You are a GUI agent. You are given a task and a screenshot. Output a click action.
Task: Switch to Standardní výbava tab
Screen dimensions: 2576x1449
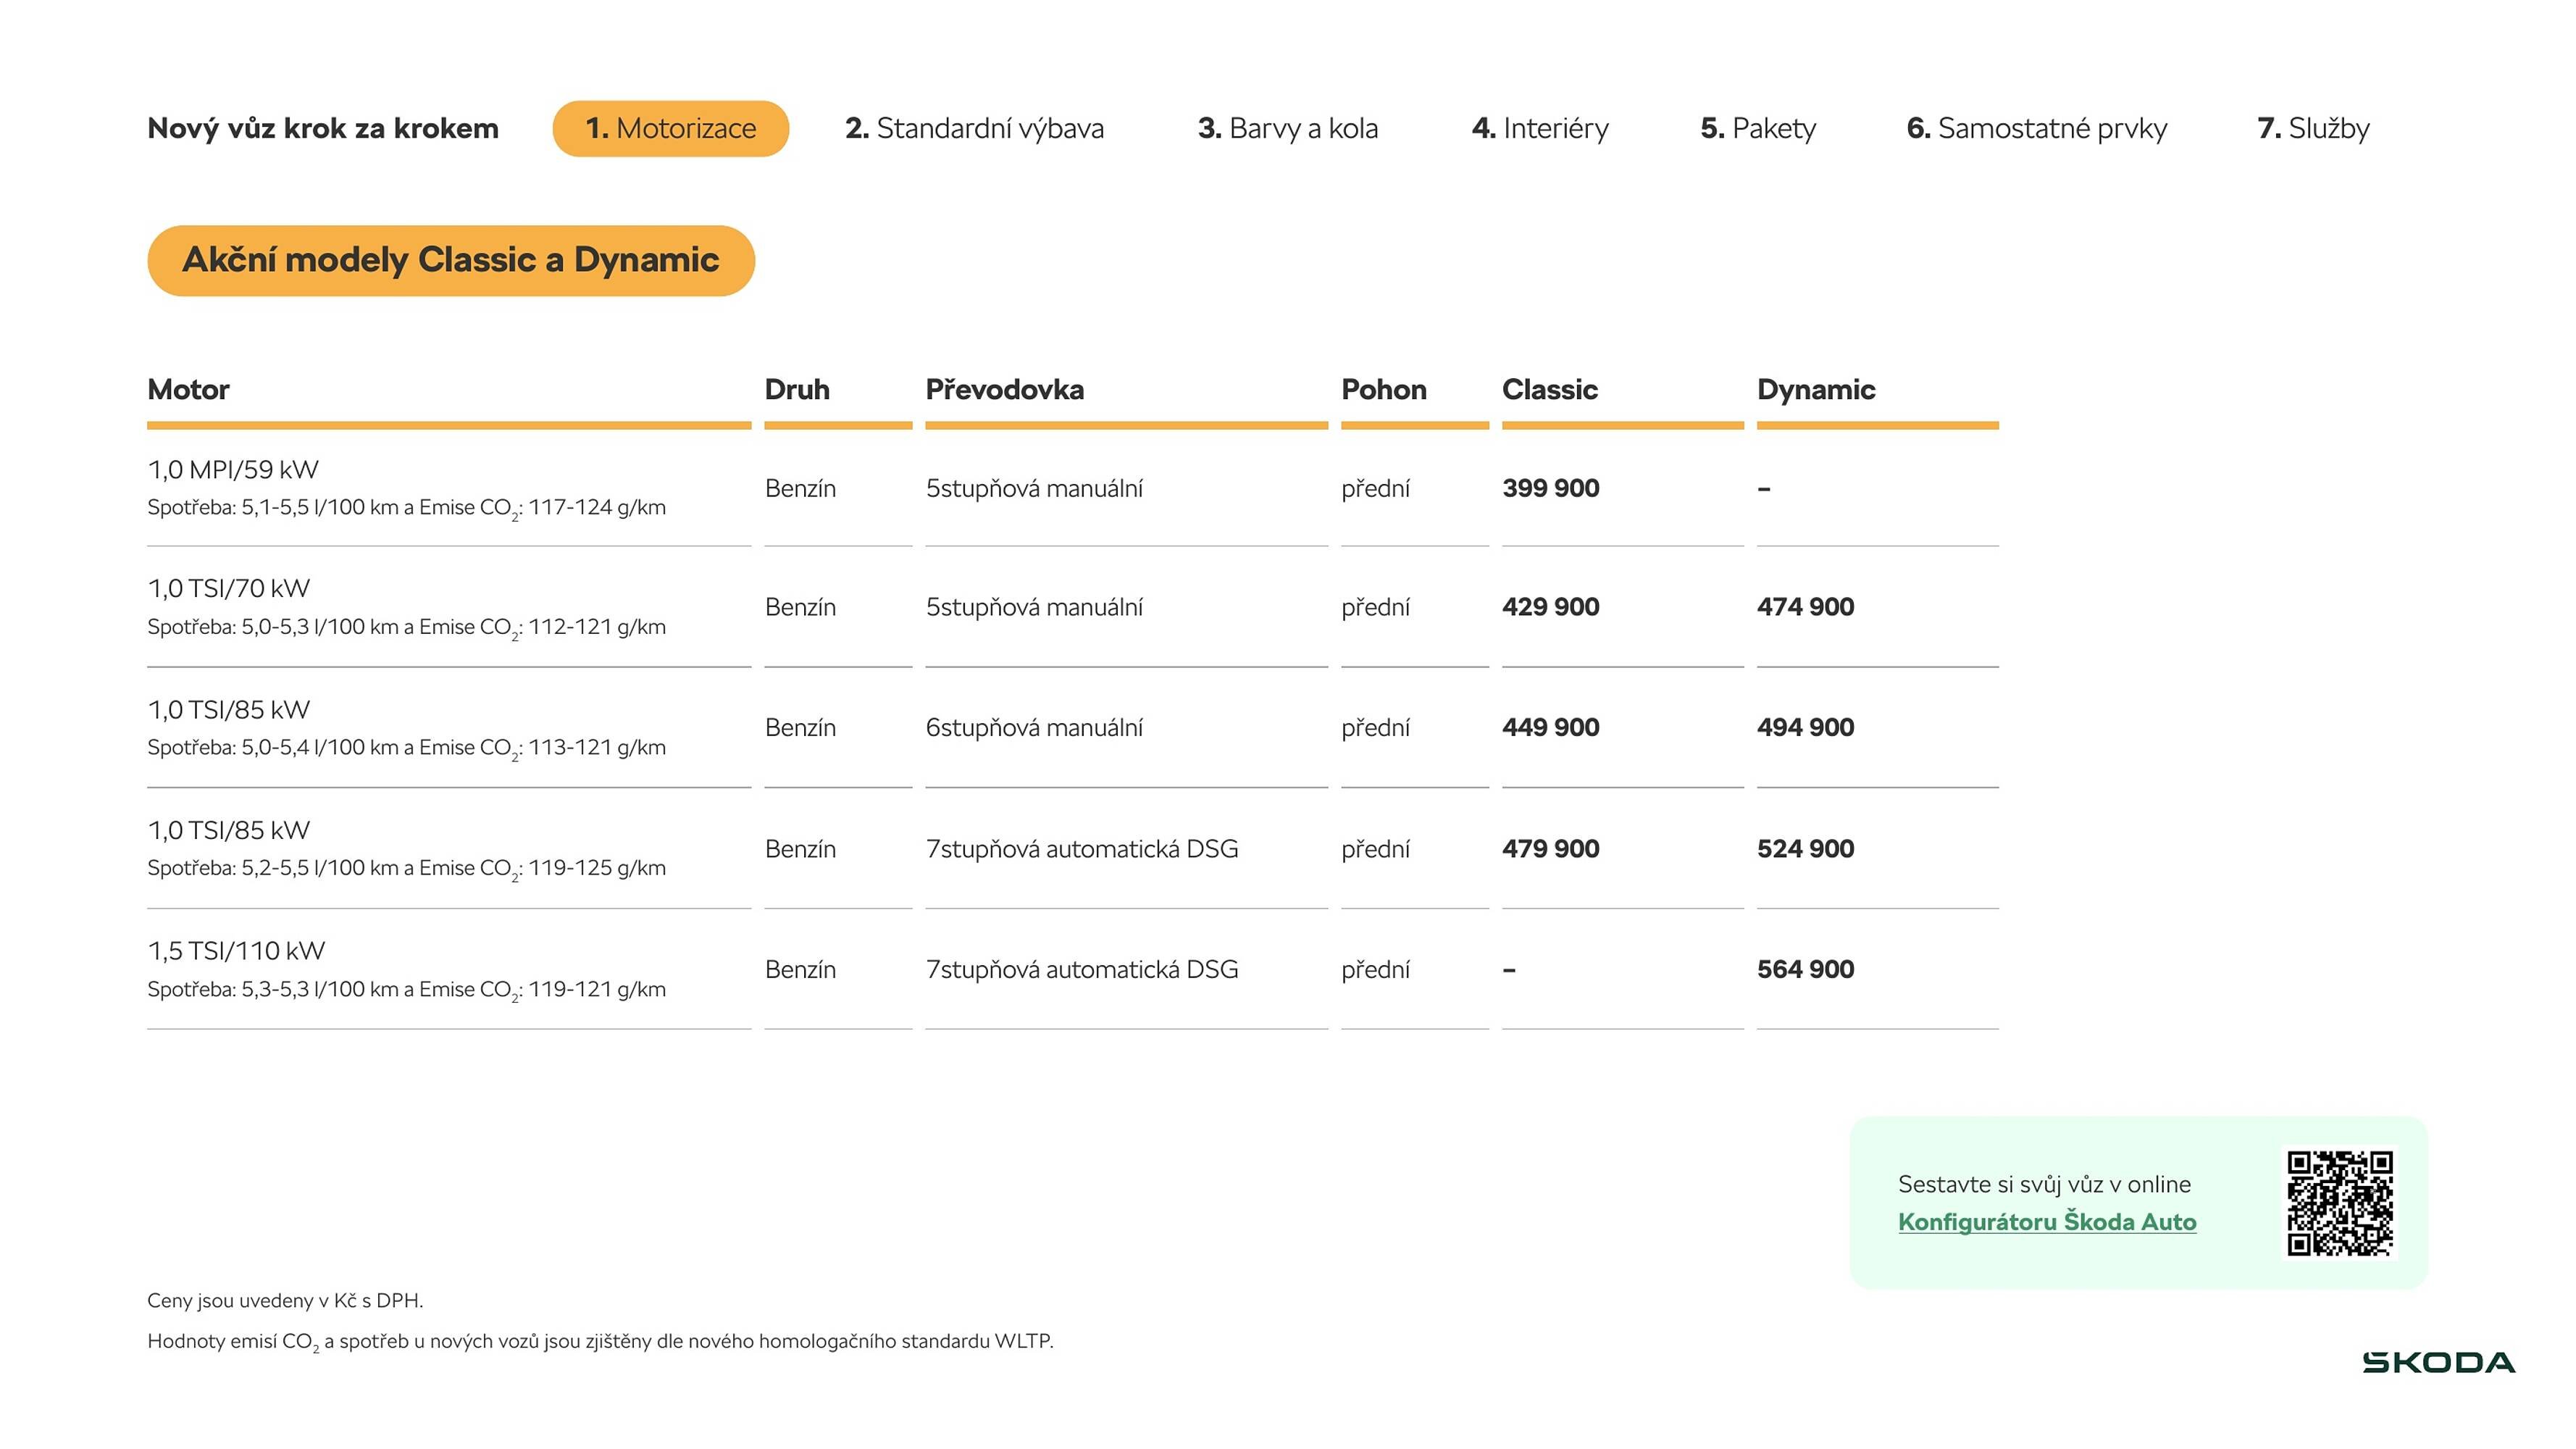click(974, 128)
